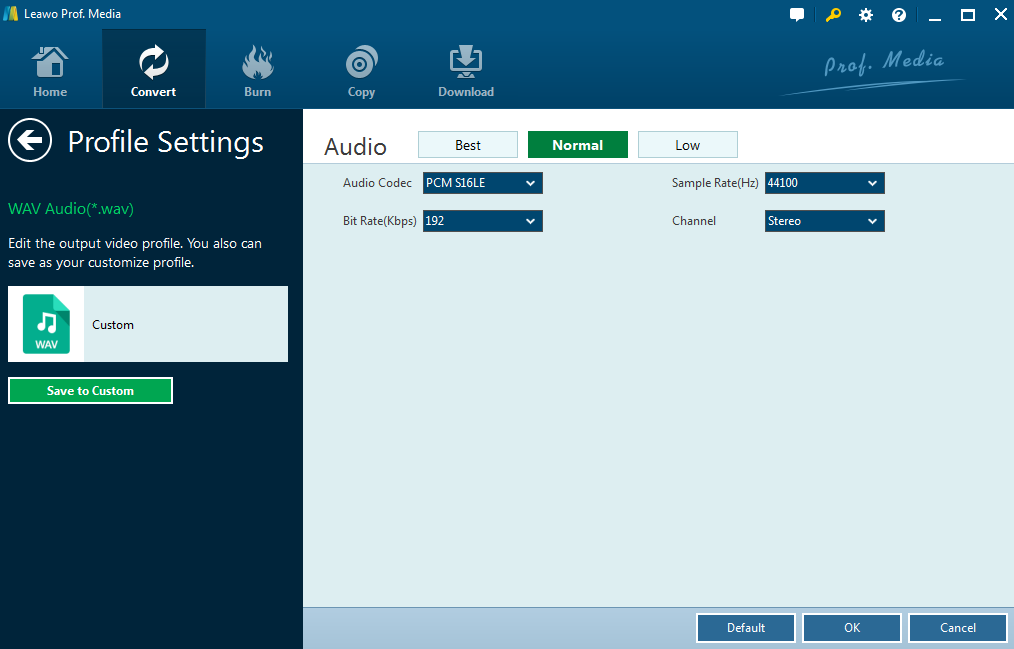Expand the Bit Rate dropdown
Screen dimensions: 1014x649
pos(482,221)
